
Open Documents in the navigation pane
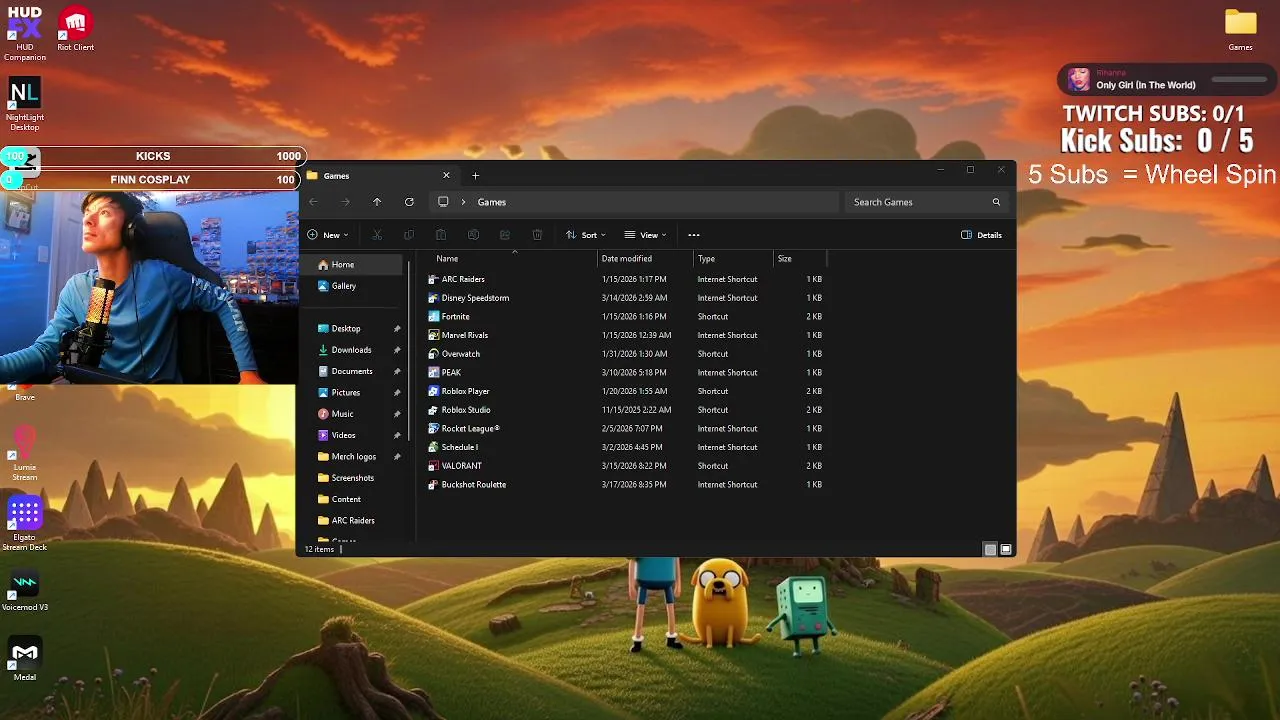pos(353,371)
